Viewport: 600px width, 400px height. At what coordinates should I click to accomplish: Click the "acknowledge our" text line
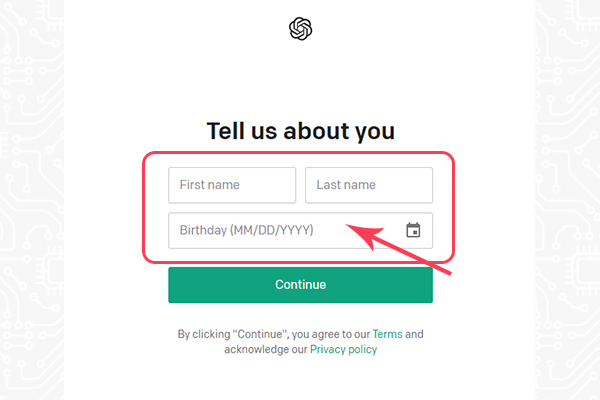point(265,350)
